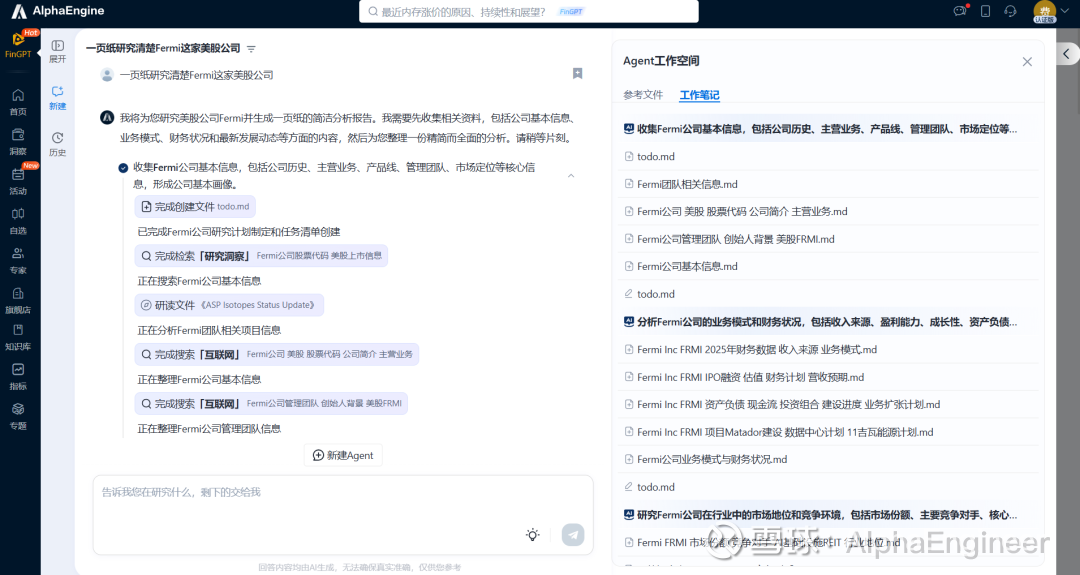Open 历史 history icon
This screenshot has width=1080, height=575.
click(58, 144)
